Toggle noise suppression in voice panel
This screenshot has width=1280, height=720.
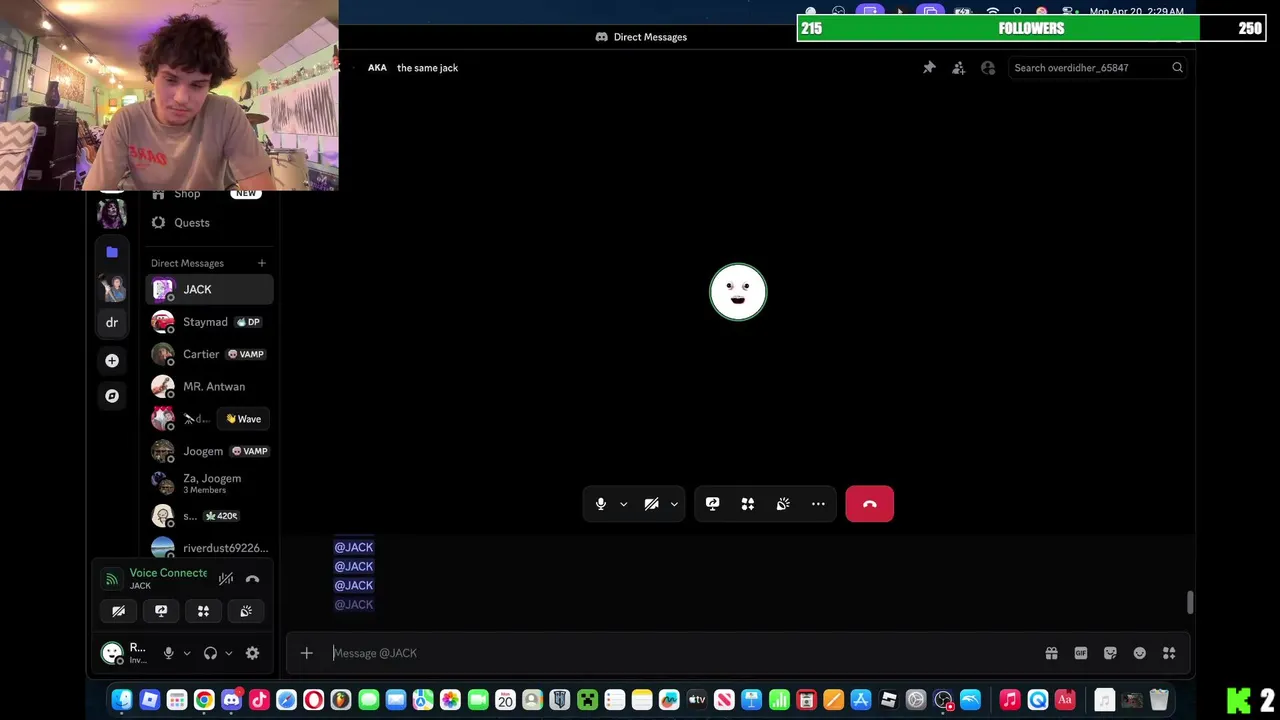pos(226,579)
